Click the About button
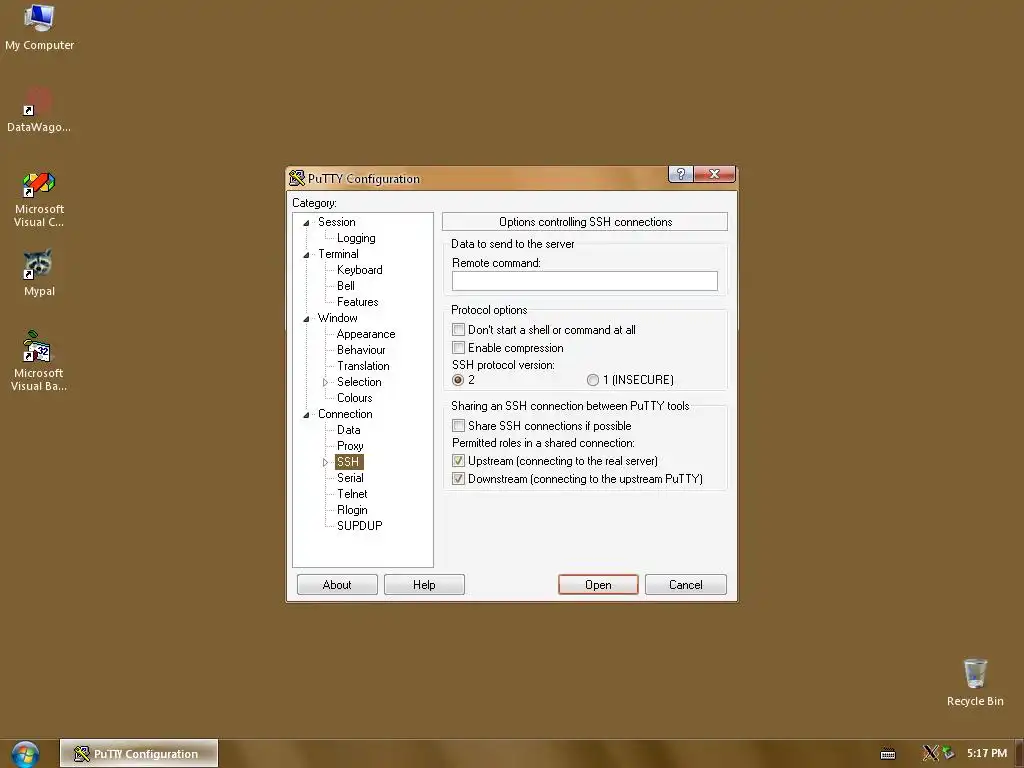1024x768 pixels. click(x=337, y=584)
